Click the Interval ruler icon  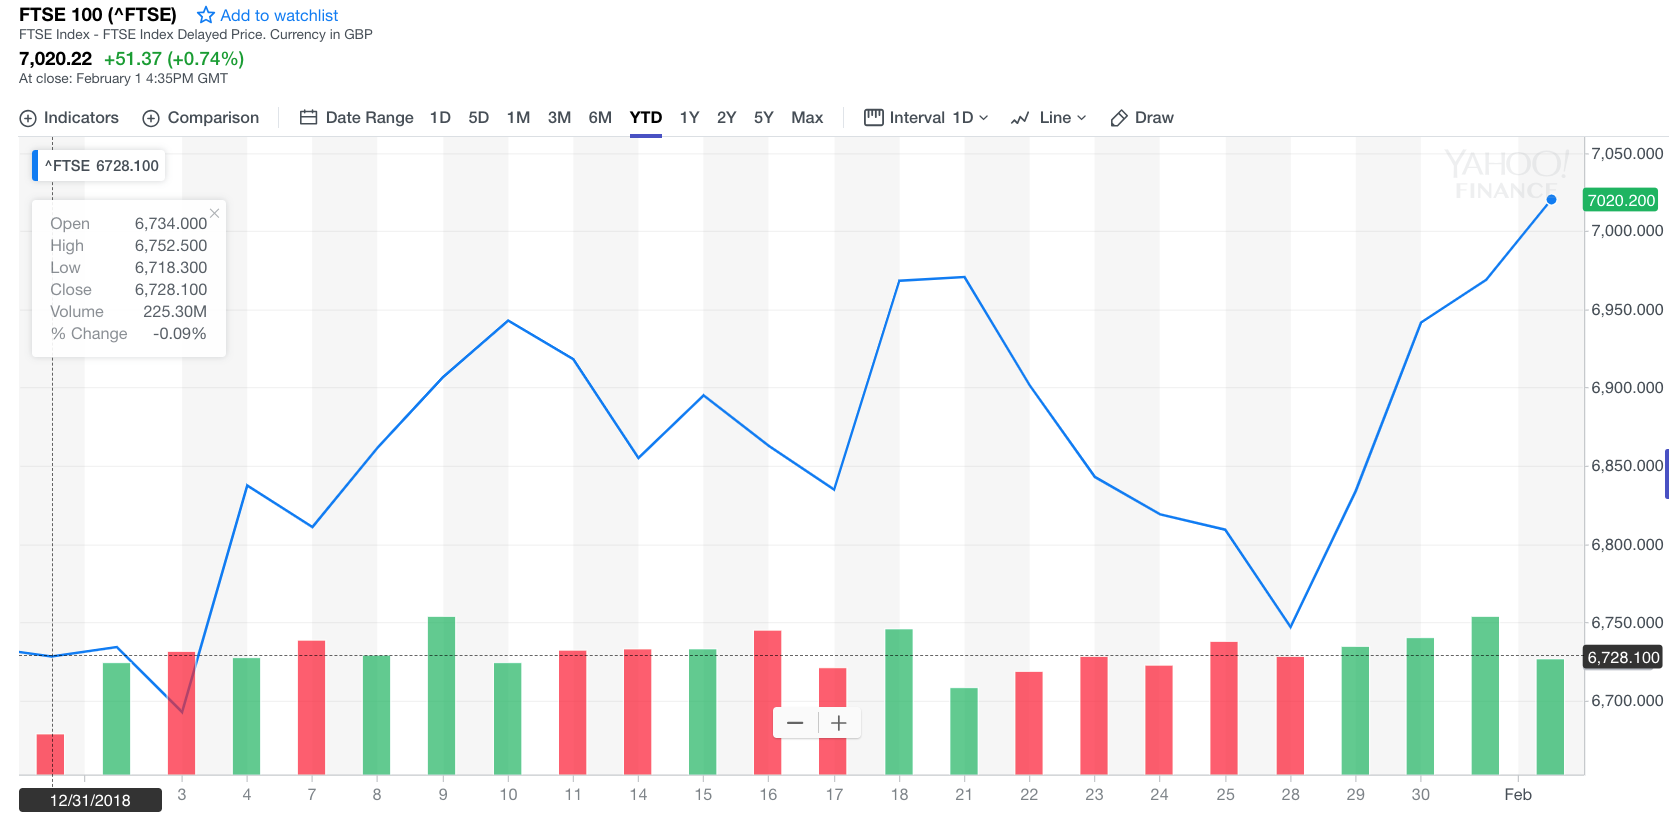pyautogui.click(x=874, y=118)
